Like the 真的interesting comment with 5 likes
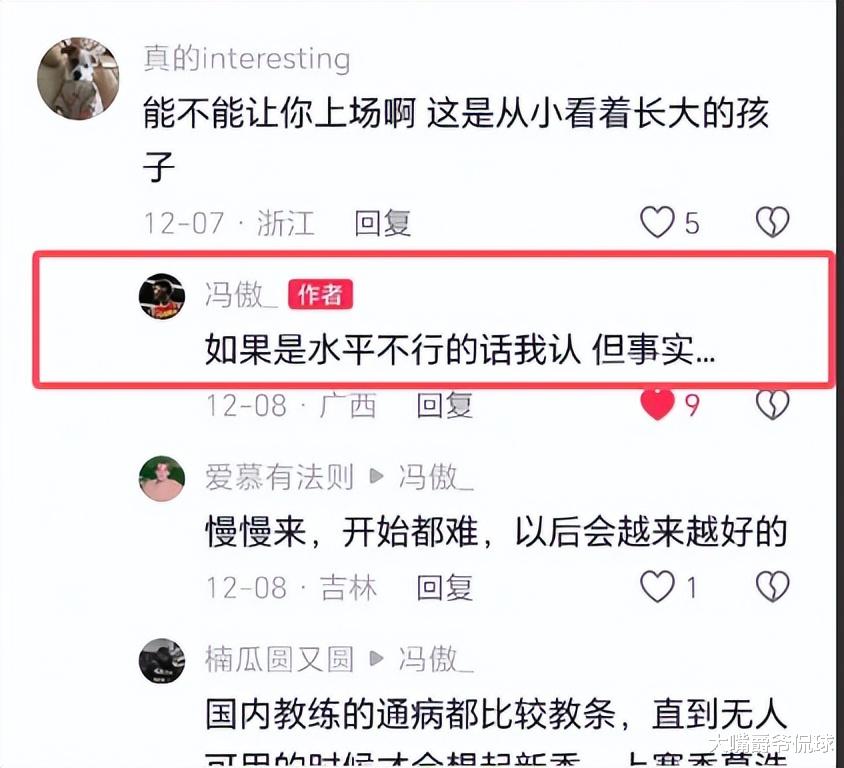Image resolution: width=844 pixels, height=768 pixels. coord(657,222)
